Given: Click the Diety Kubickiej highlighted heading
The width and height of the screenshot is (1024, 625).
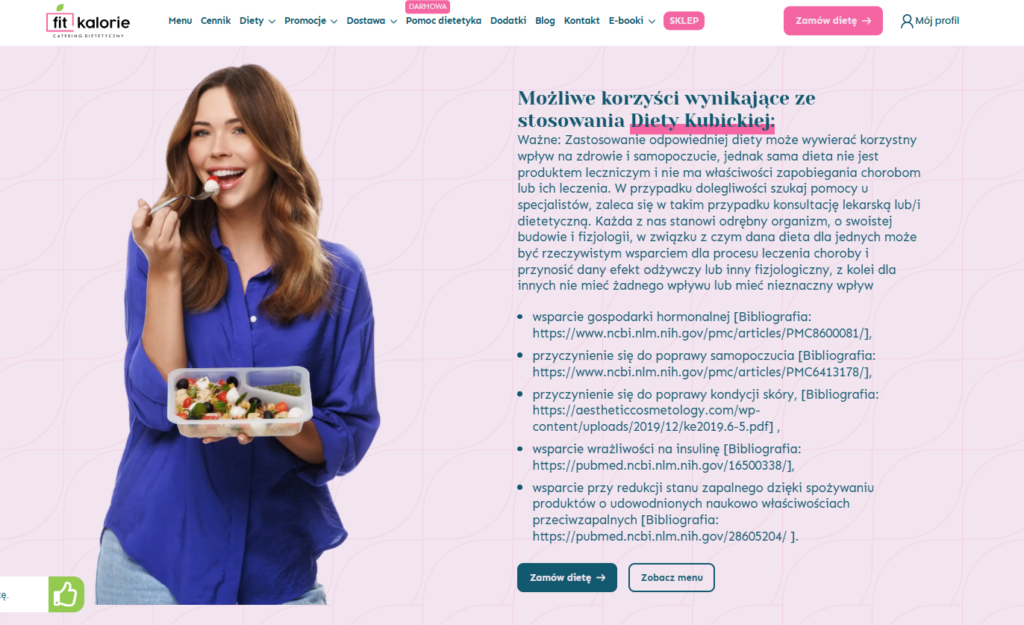Looking at the screenshot, I should (x=702, y=121).
